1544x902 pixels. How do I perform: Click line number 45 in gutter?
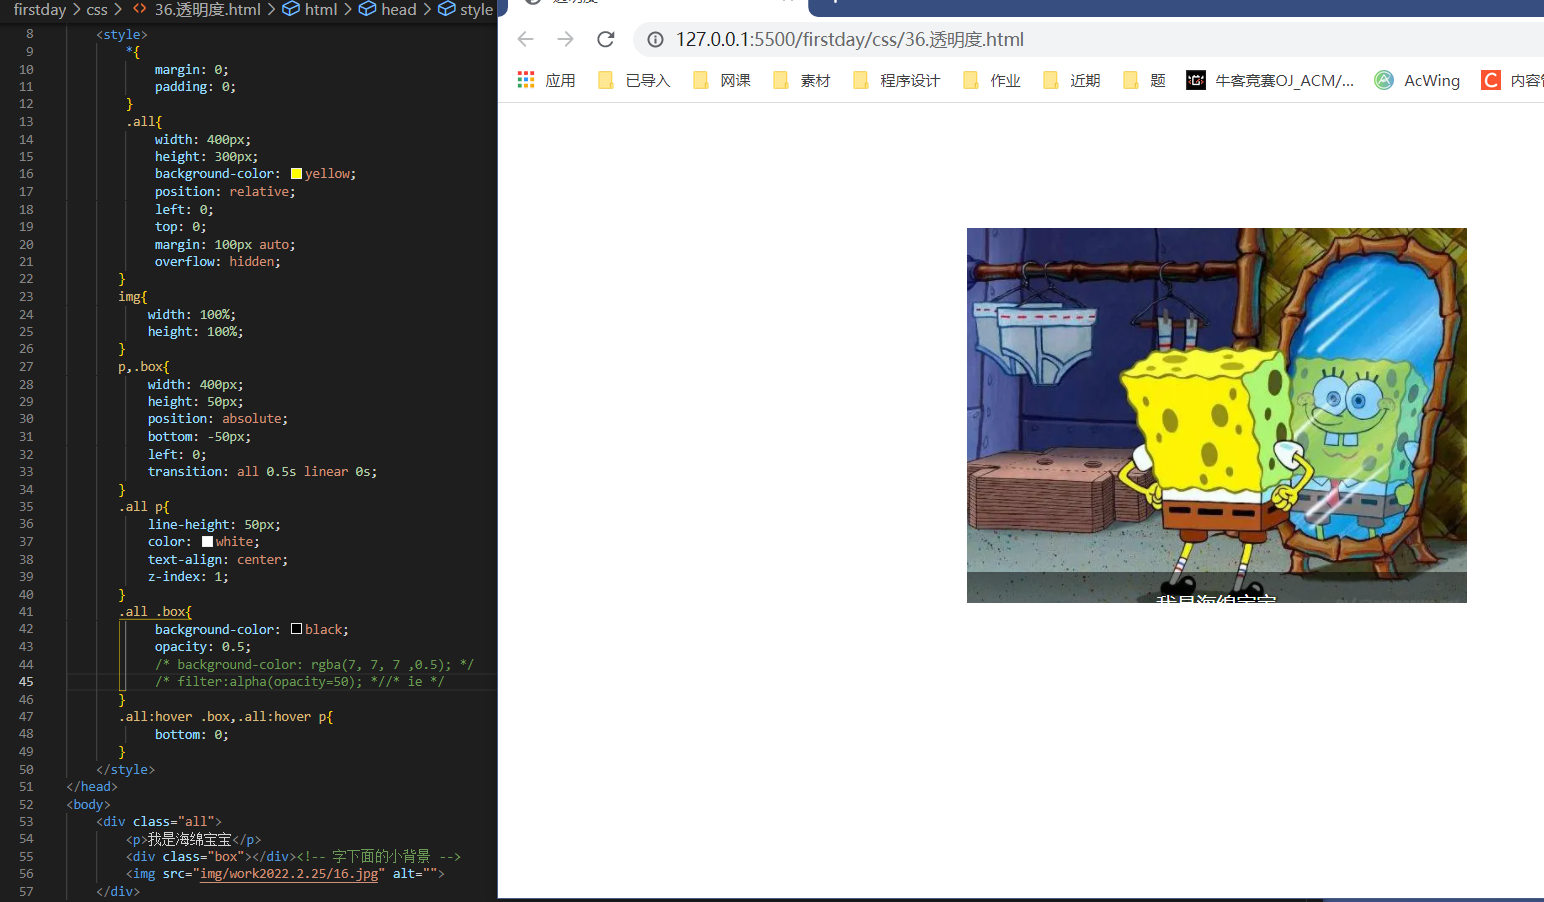coord(26,682)
